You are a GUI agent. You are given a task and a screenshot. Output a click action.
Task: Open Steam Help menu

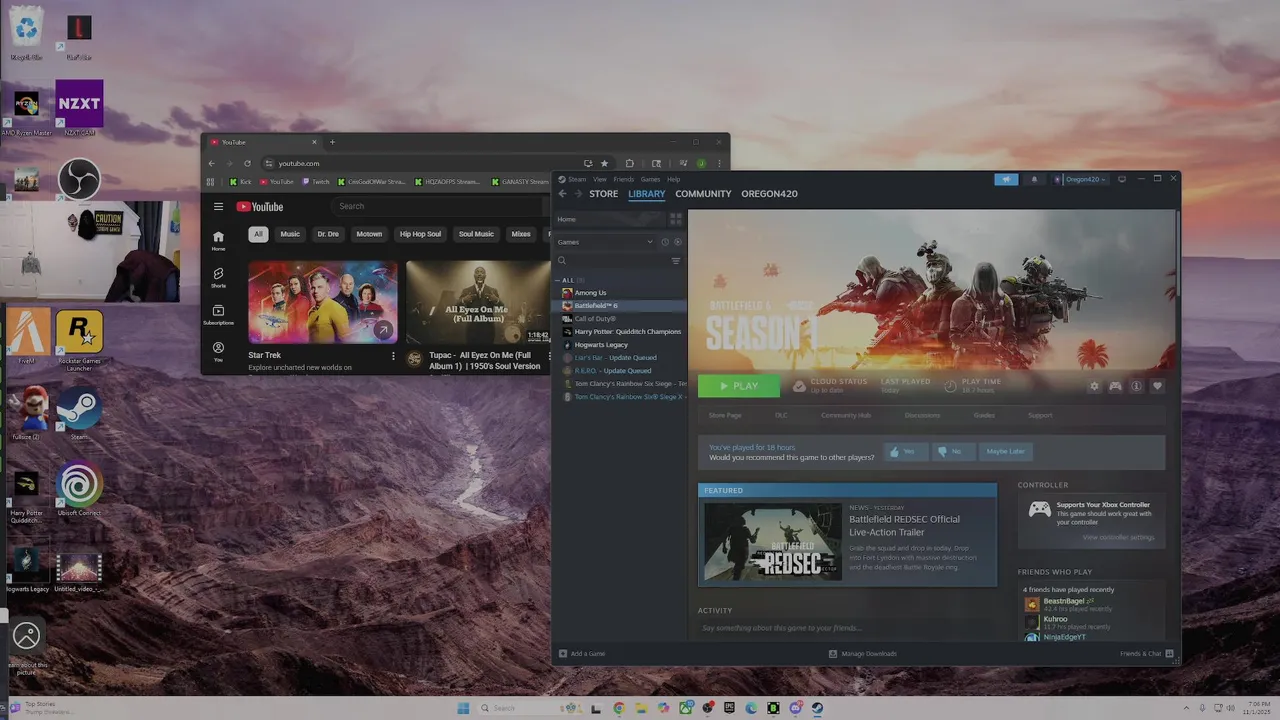tap(673, 179)
